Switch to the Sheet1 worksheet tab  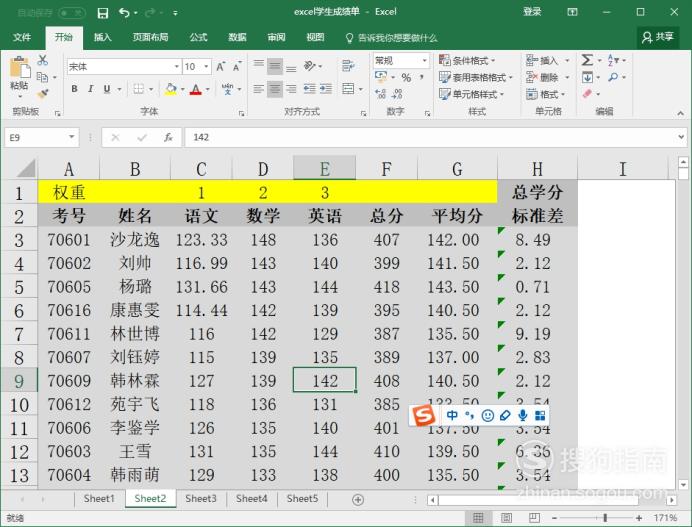[x=99, y=499]
